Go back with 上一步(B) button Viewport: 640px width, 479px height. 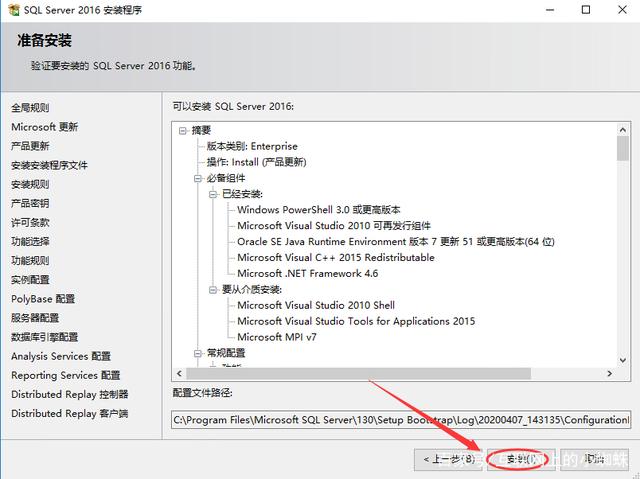(448, 460)
